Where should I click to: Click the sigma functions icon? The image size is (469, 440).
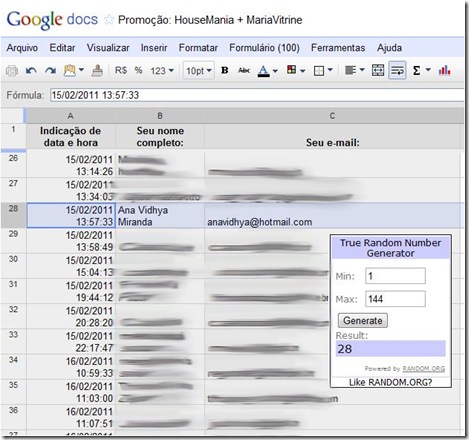(416, 71)
